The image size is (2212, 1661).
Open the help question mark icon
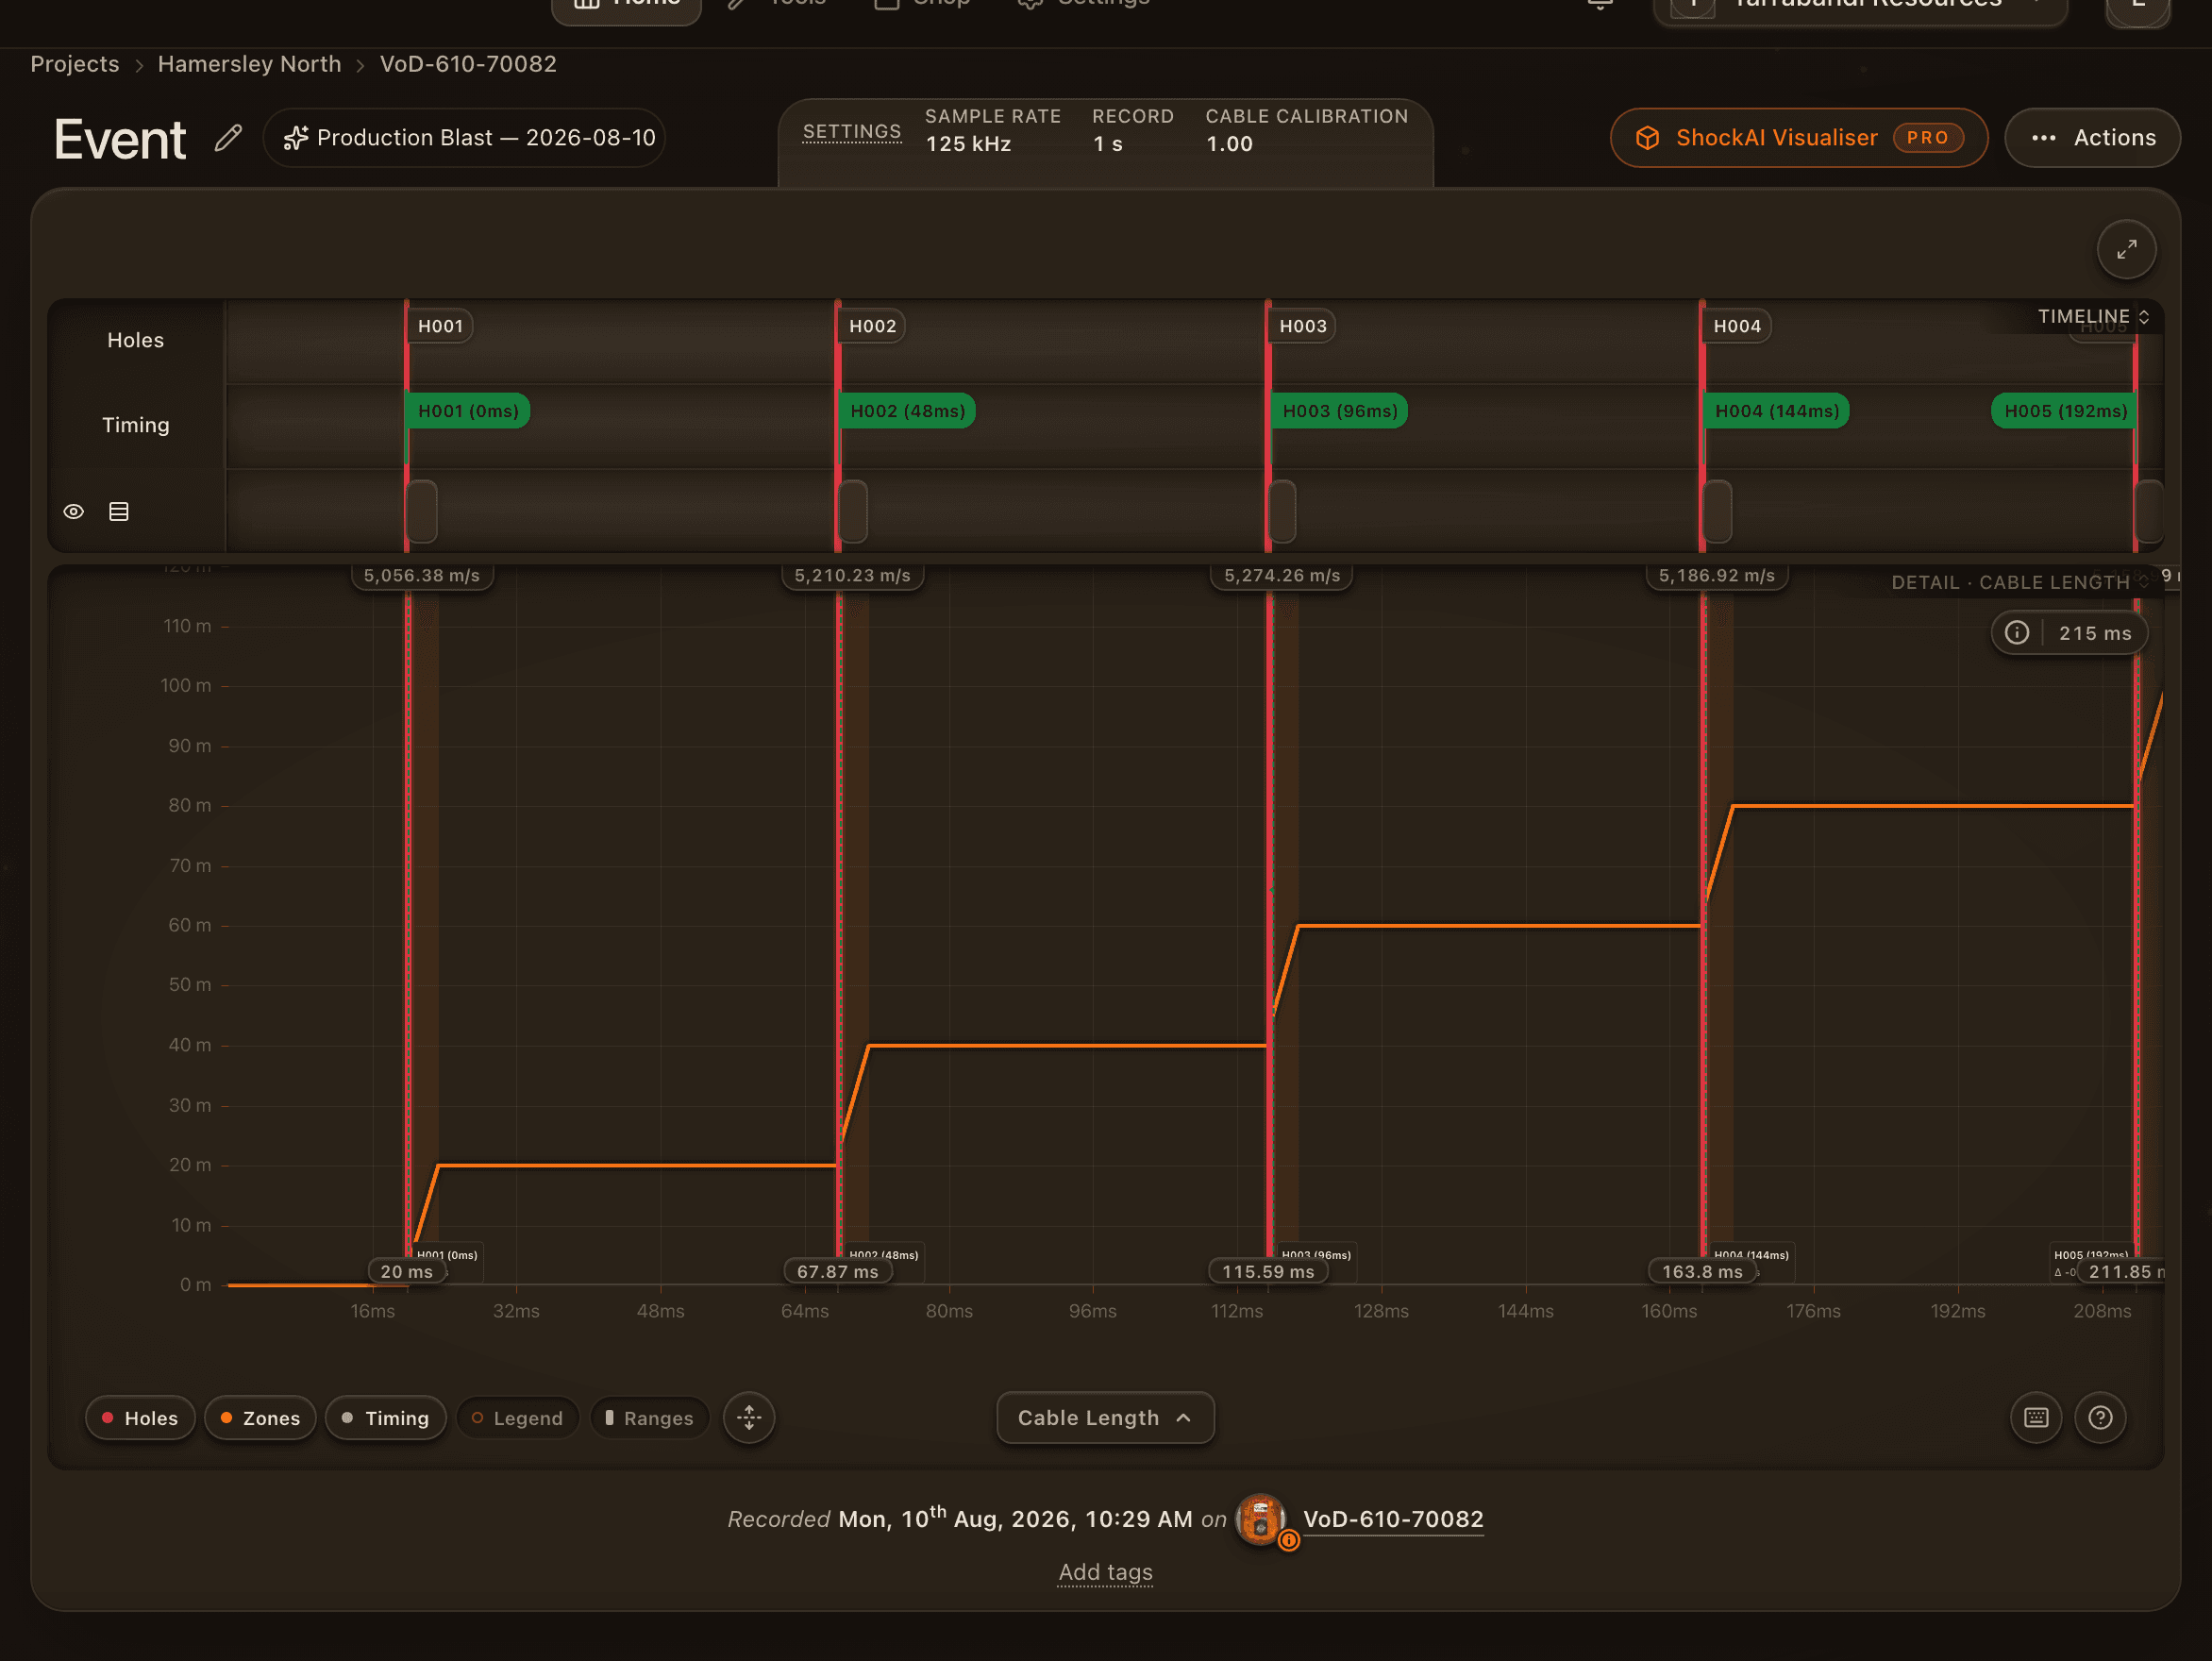[x=2100, y=1418]
